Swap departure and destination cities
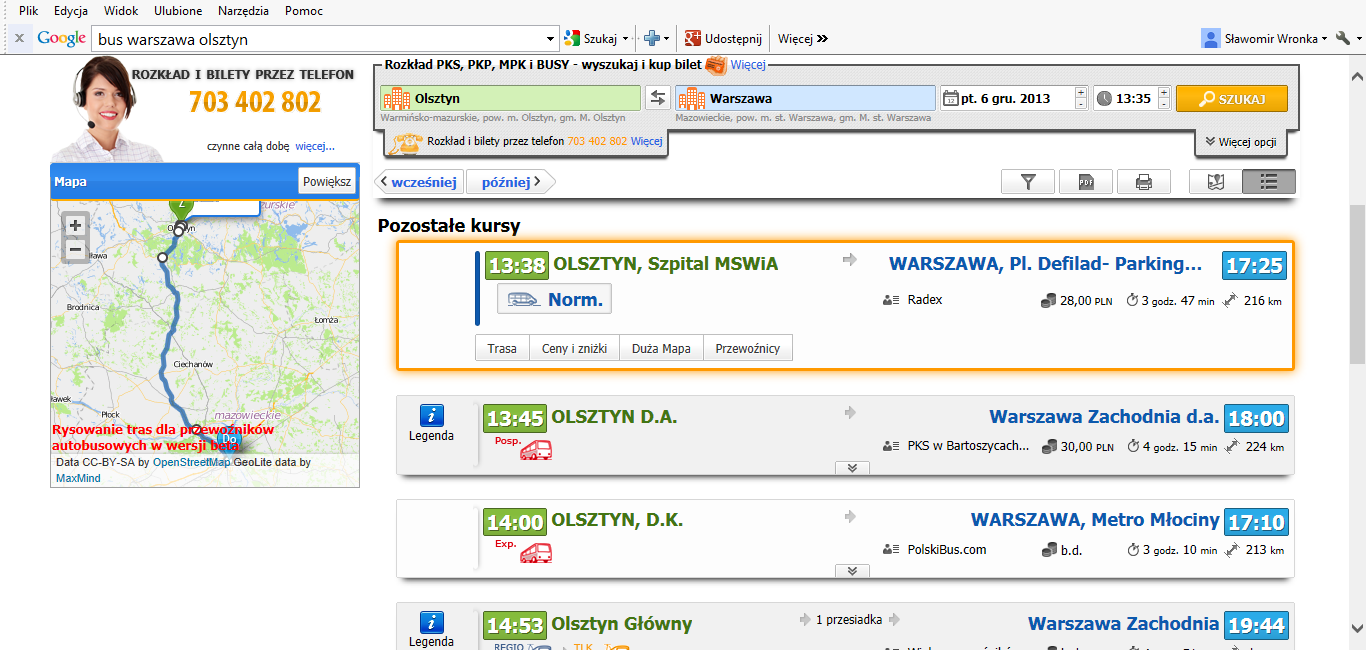This screenshot has width=1366, height=650. click(x=658, y=98)
